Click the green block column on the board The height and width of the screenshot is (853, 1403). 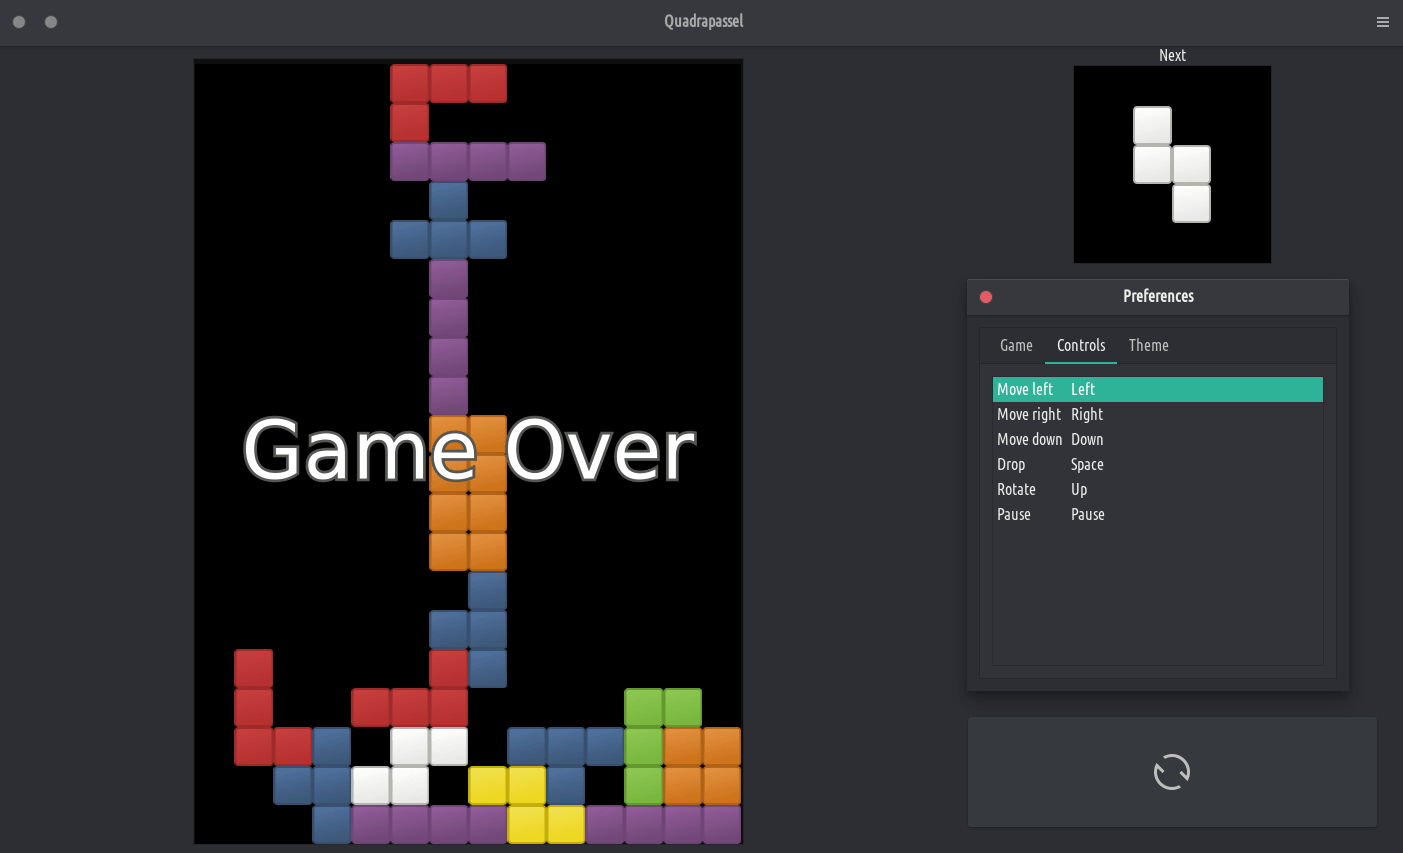tap(644, 747)
